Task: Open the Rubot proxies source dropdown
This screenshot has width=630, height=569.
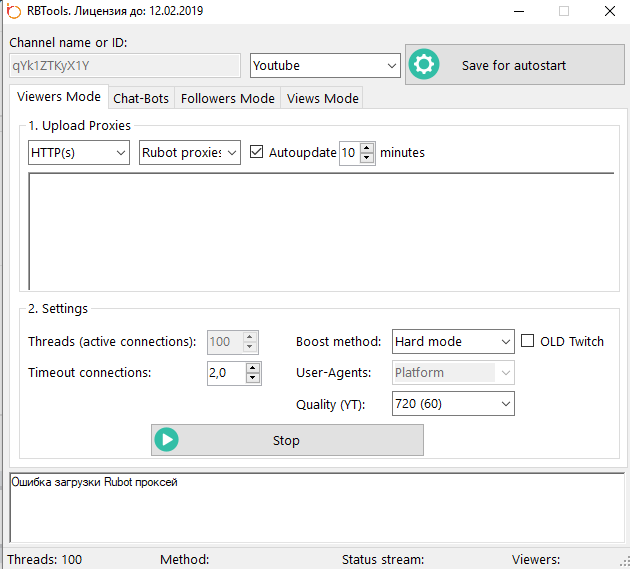Action: pos(190,153)
